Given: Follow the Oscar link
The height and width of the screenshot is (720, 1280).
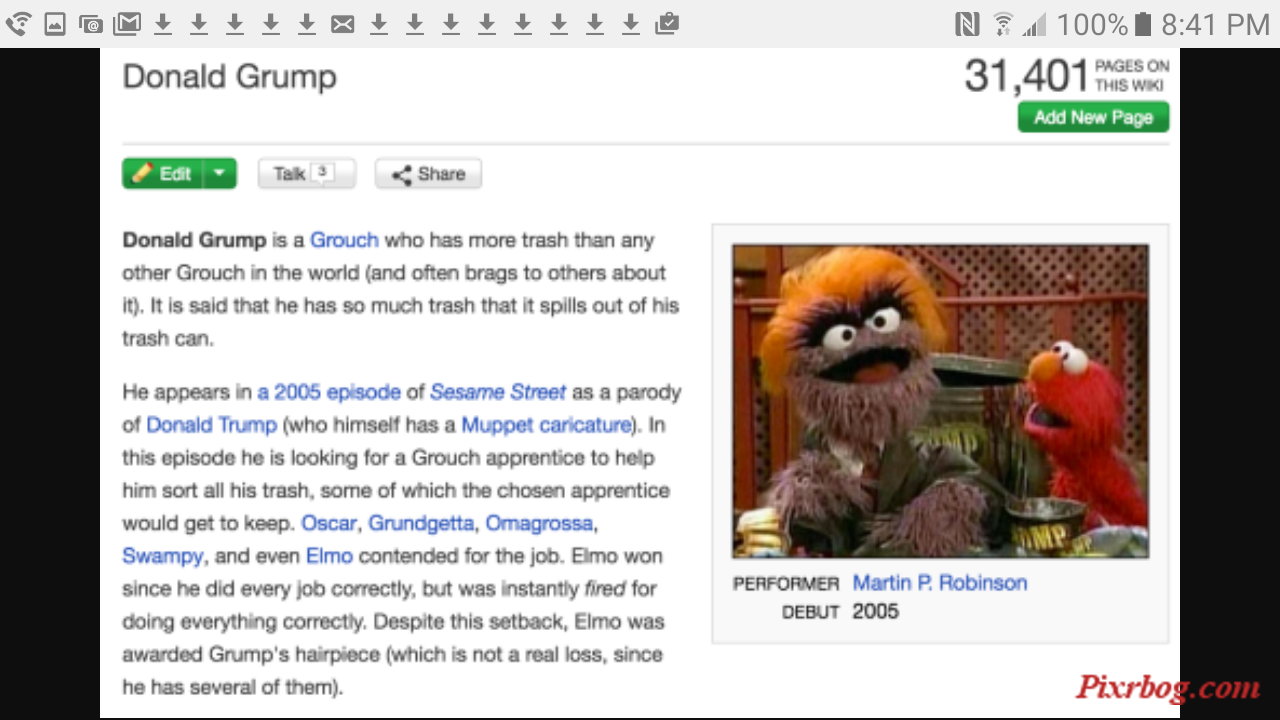Looking at the screenshot, I should tap(329, 523).
